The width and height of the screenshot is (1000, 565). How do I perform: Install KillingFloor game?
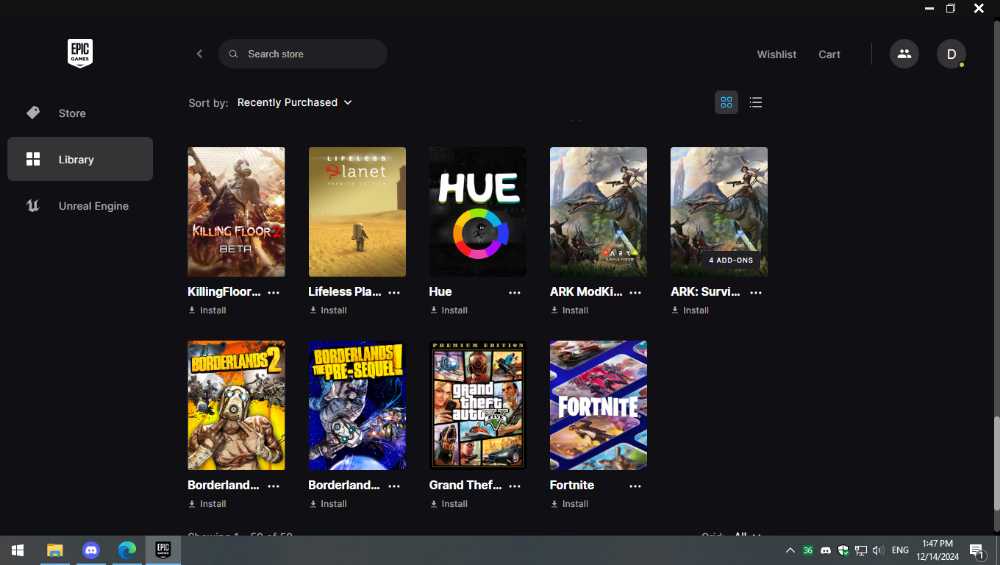coord(207,310)
